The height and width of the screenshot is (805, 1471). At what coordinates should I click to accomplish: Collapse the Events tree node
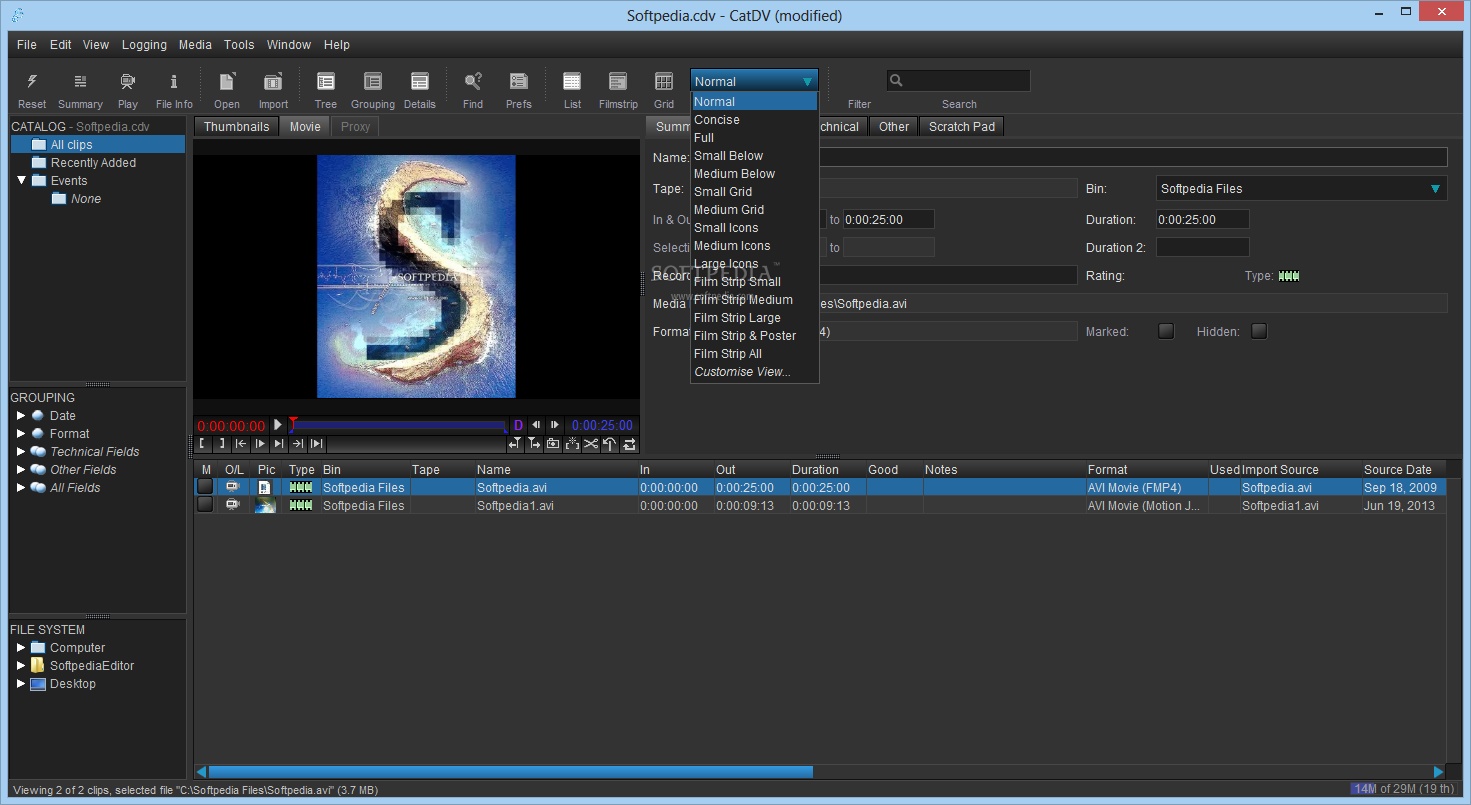tap(21, 181)
